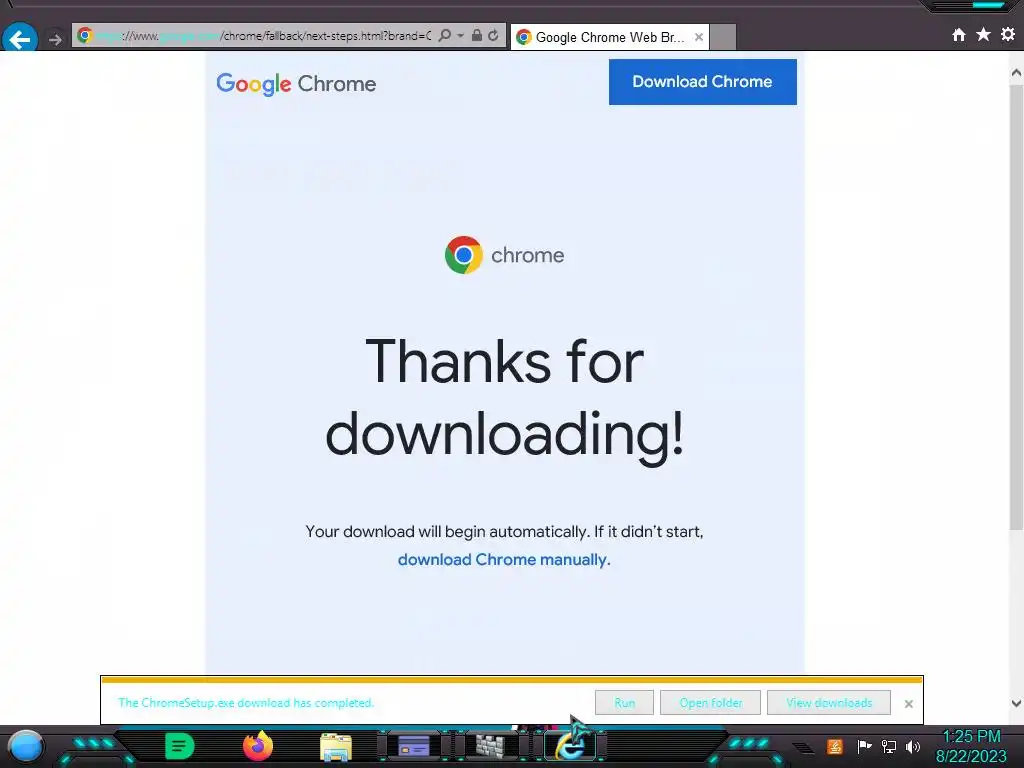1024x768 pixels.
Task: Click the page scrollbar up arrow
Action: (1016, 72)
